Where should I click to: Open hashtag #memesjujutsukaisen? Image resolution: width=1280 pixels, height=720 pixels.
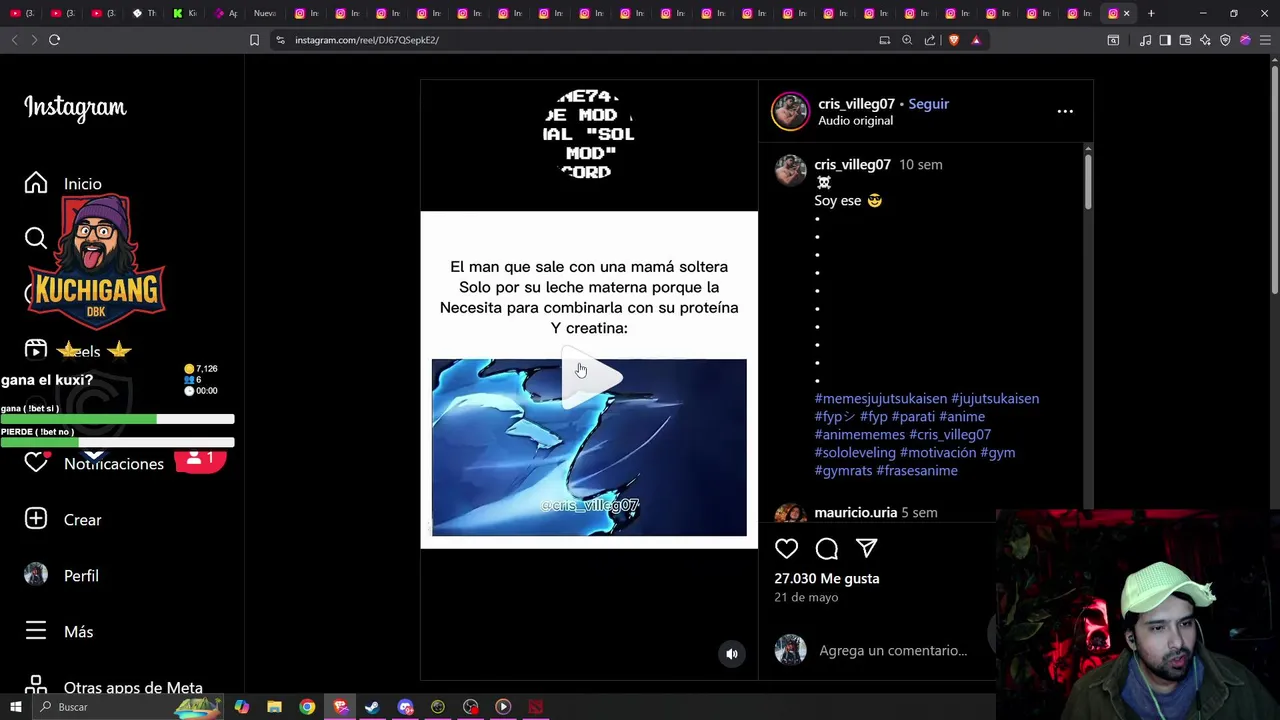pos(881,398)
